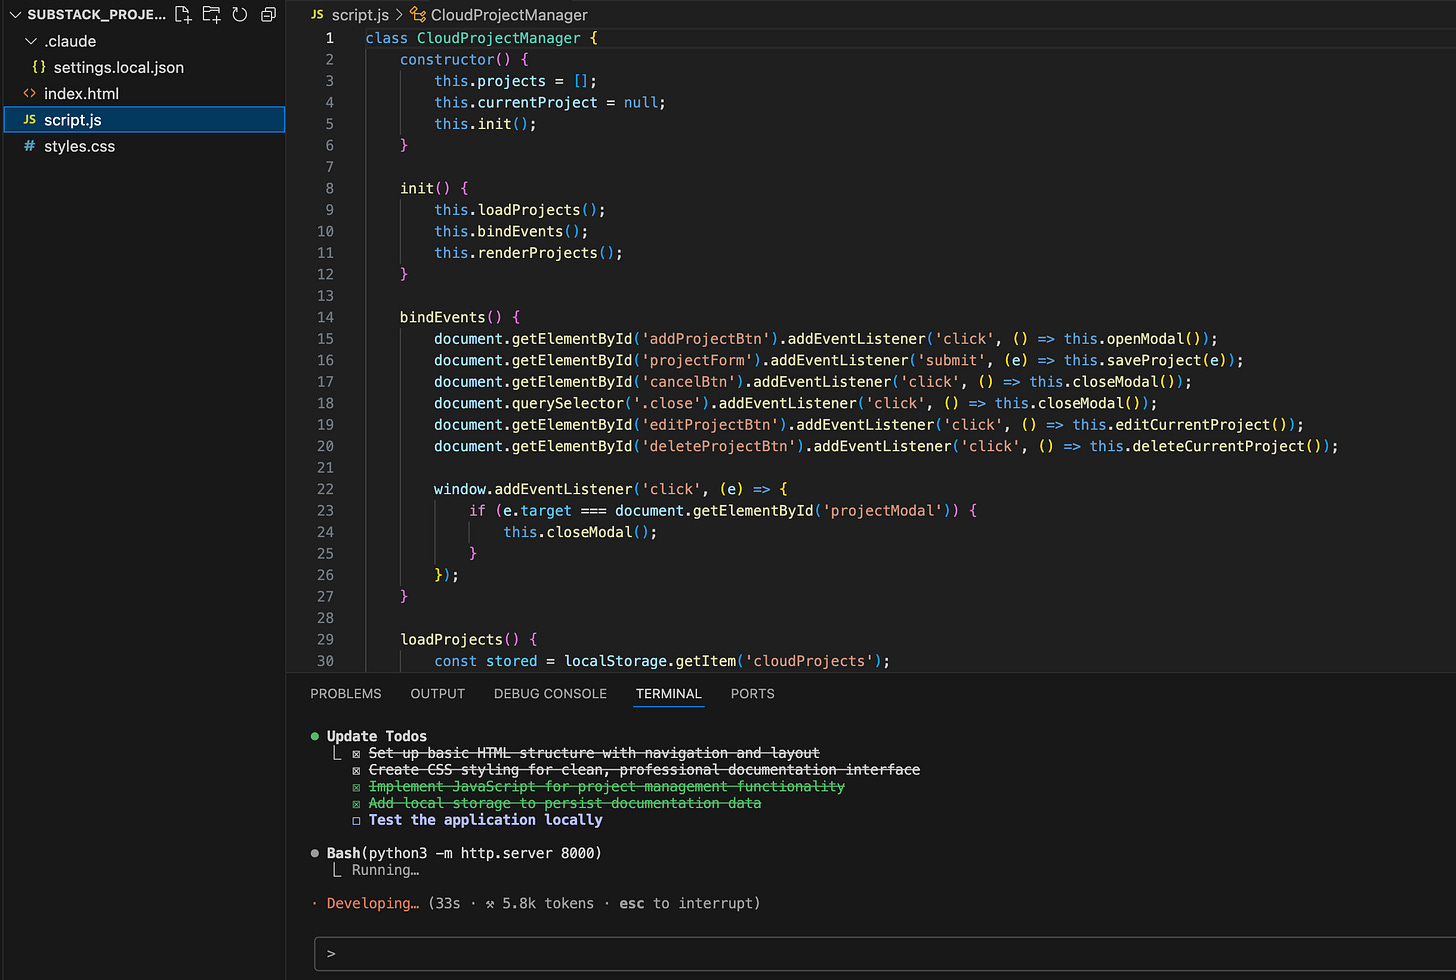Click 'cloudProjects' string on line 30
1456x980 pixels.
click(x=809, y=661)
